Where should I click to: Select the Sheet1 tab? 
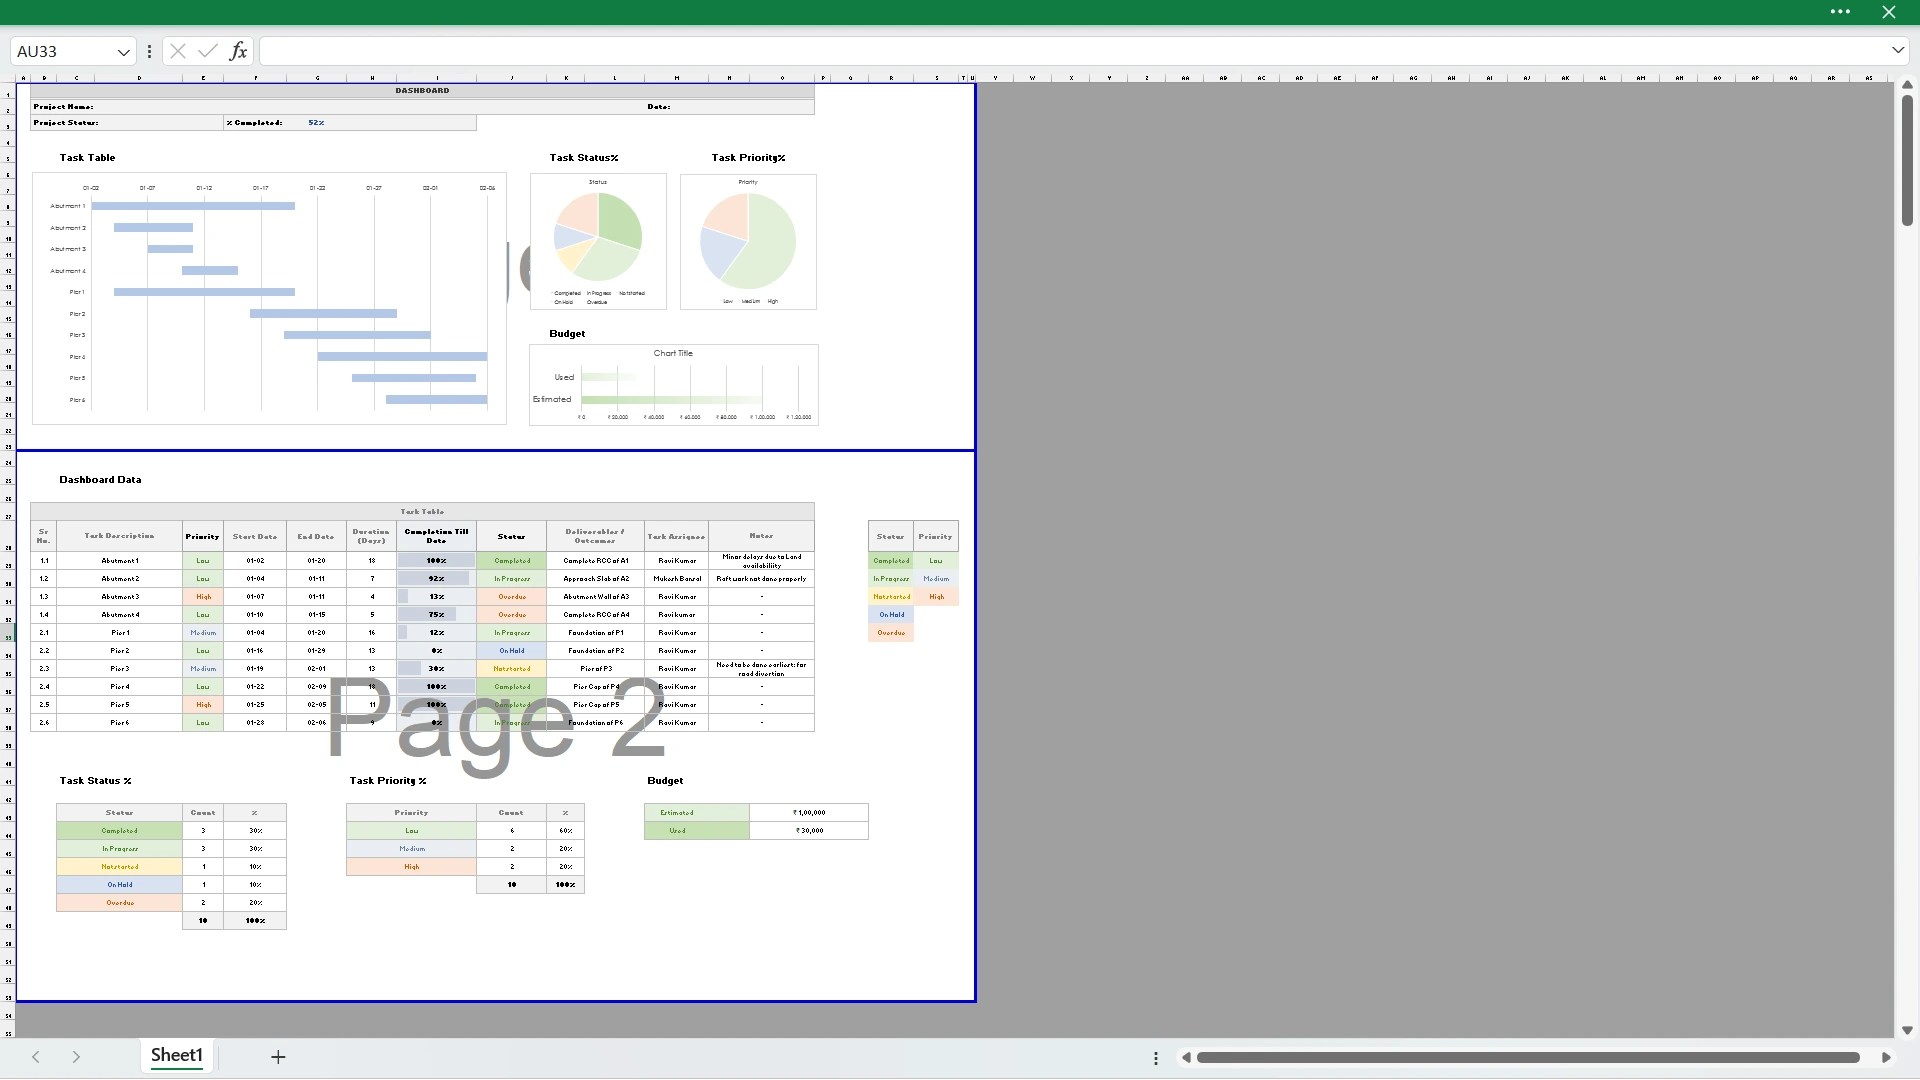point(177,1055)
